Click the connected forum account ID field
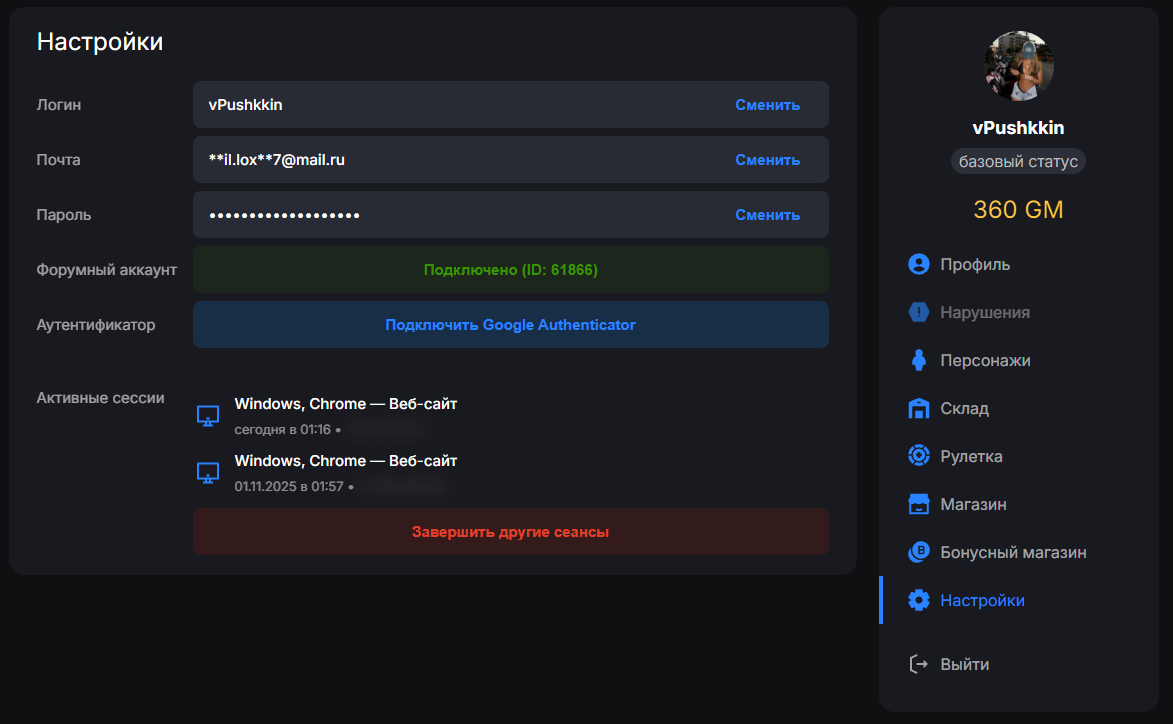The image size is (1173, 724). pos(510,270)
